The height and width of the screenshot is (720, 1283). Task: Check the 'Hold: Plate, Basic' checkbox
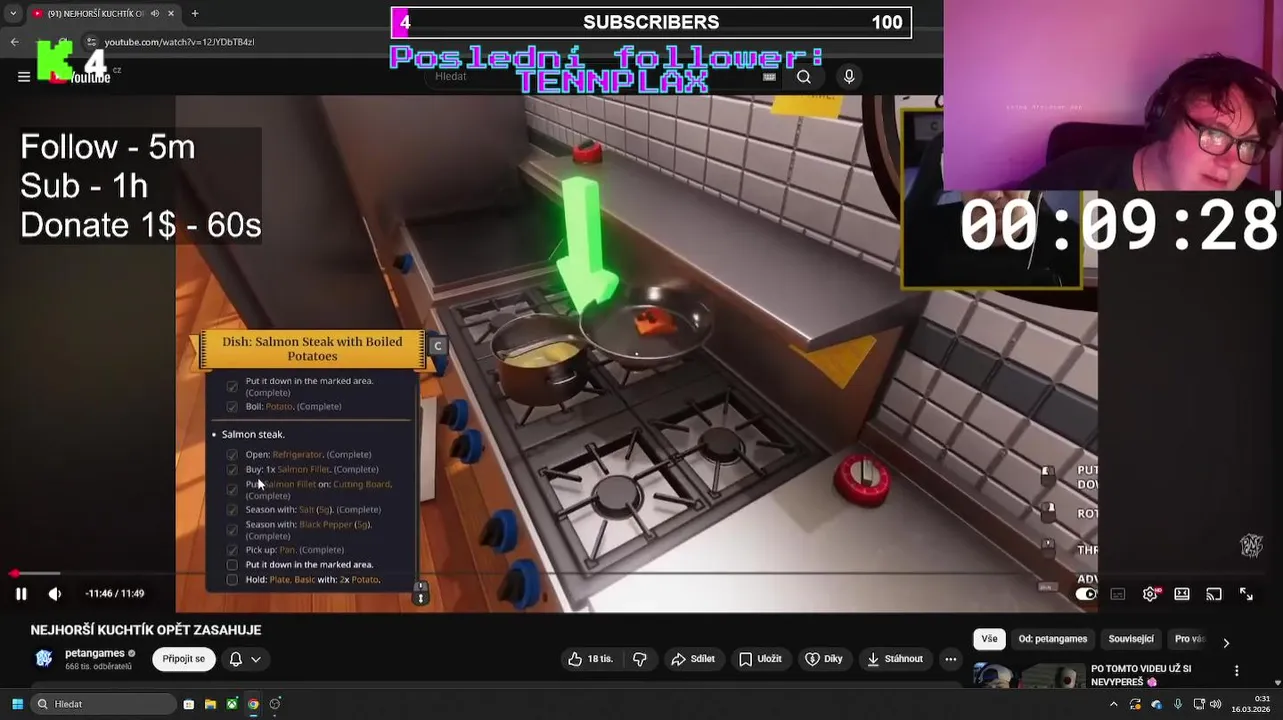pos(232,580)
